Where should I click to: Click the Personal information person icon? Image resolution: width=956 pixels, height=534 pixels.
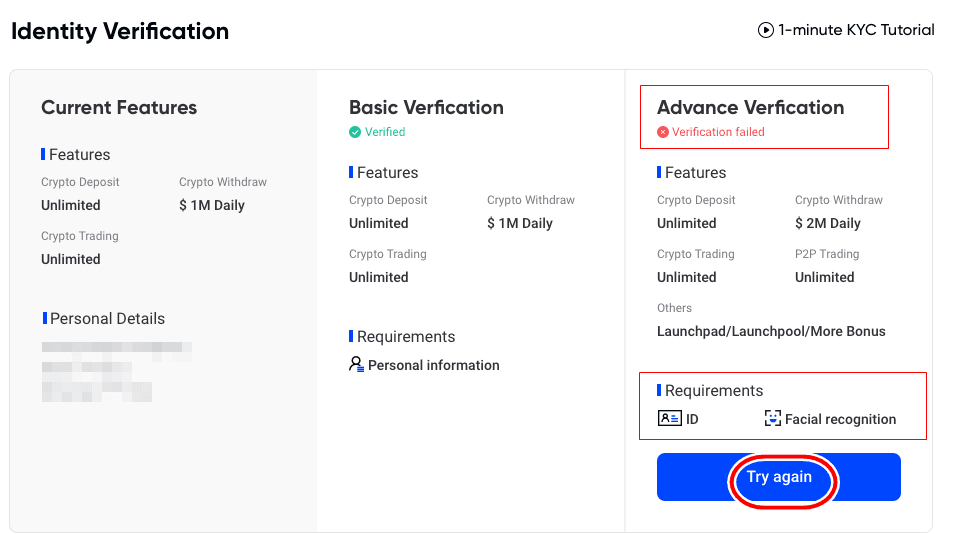[356, 365]
